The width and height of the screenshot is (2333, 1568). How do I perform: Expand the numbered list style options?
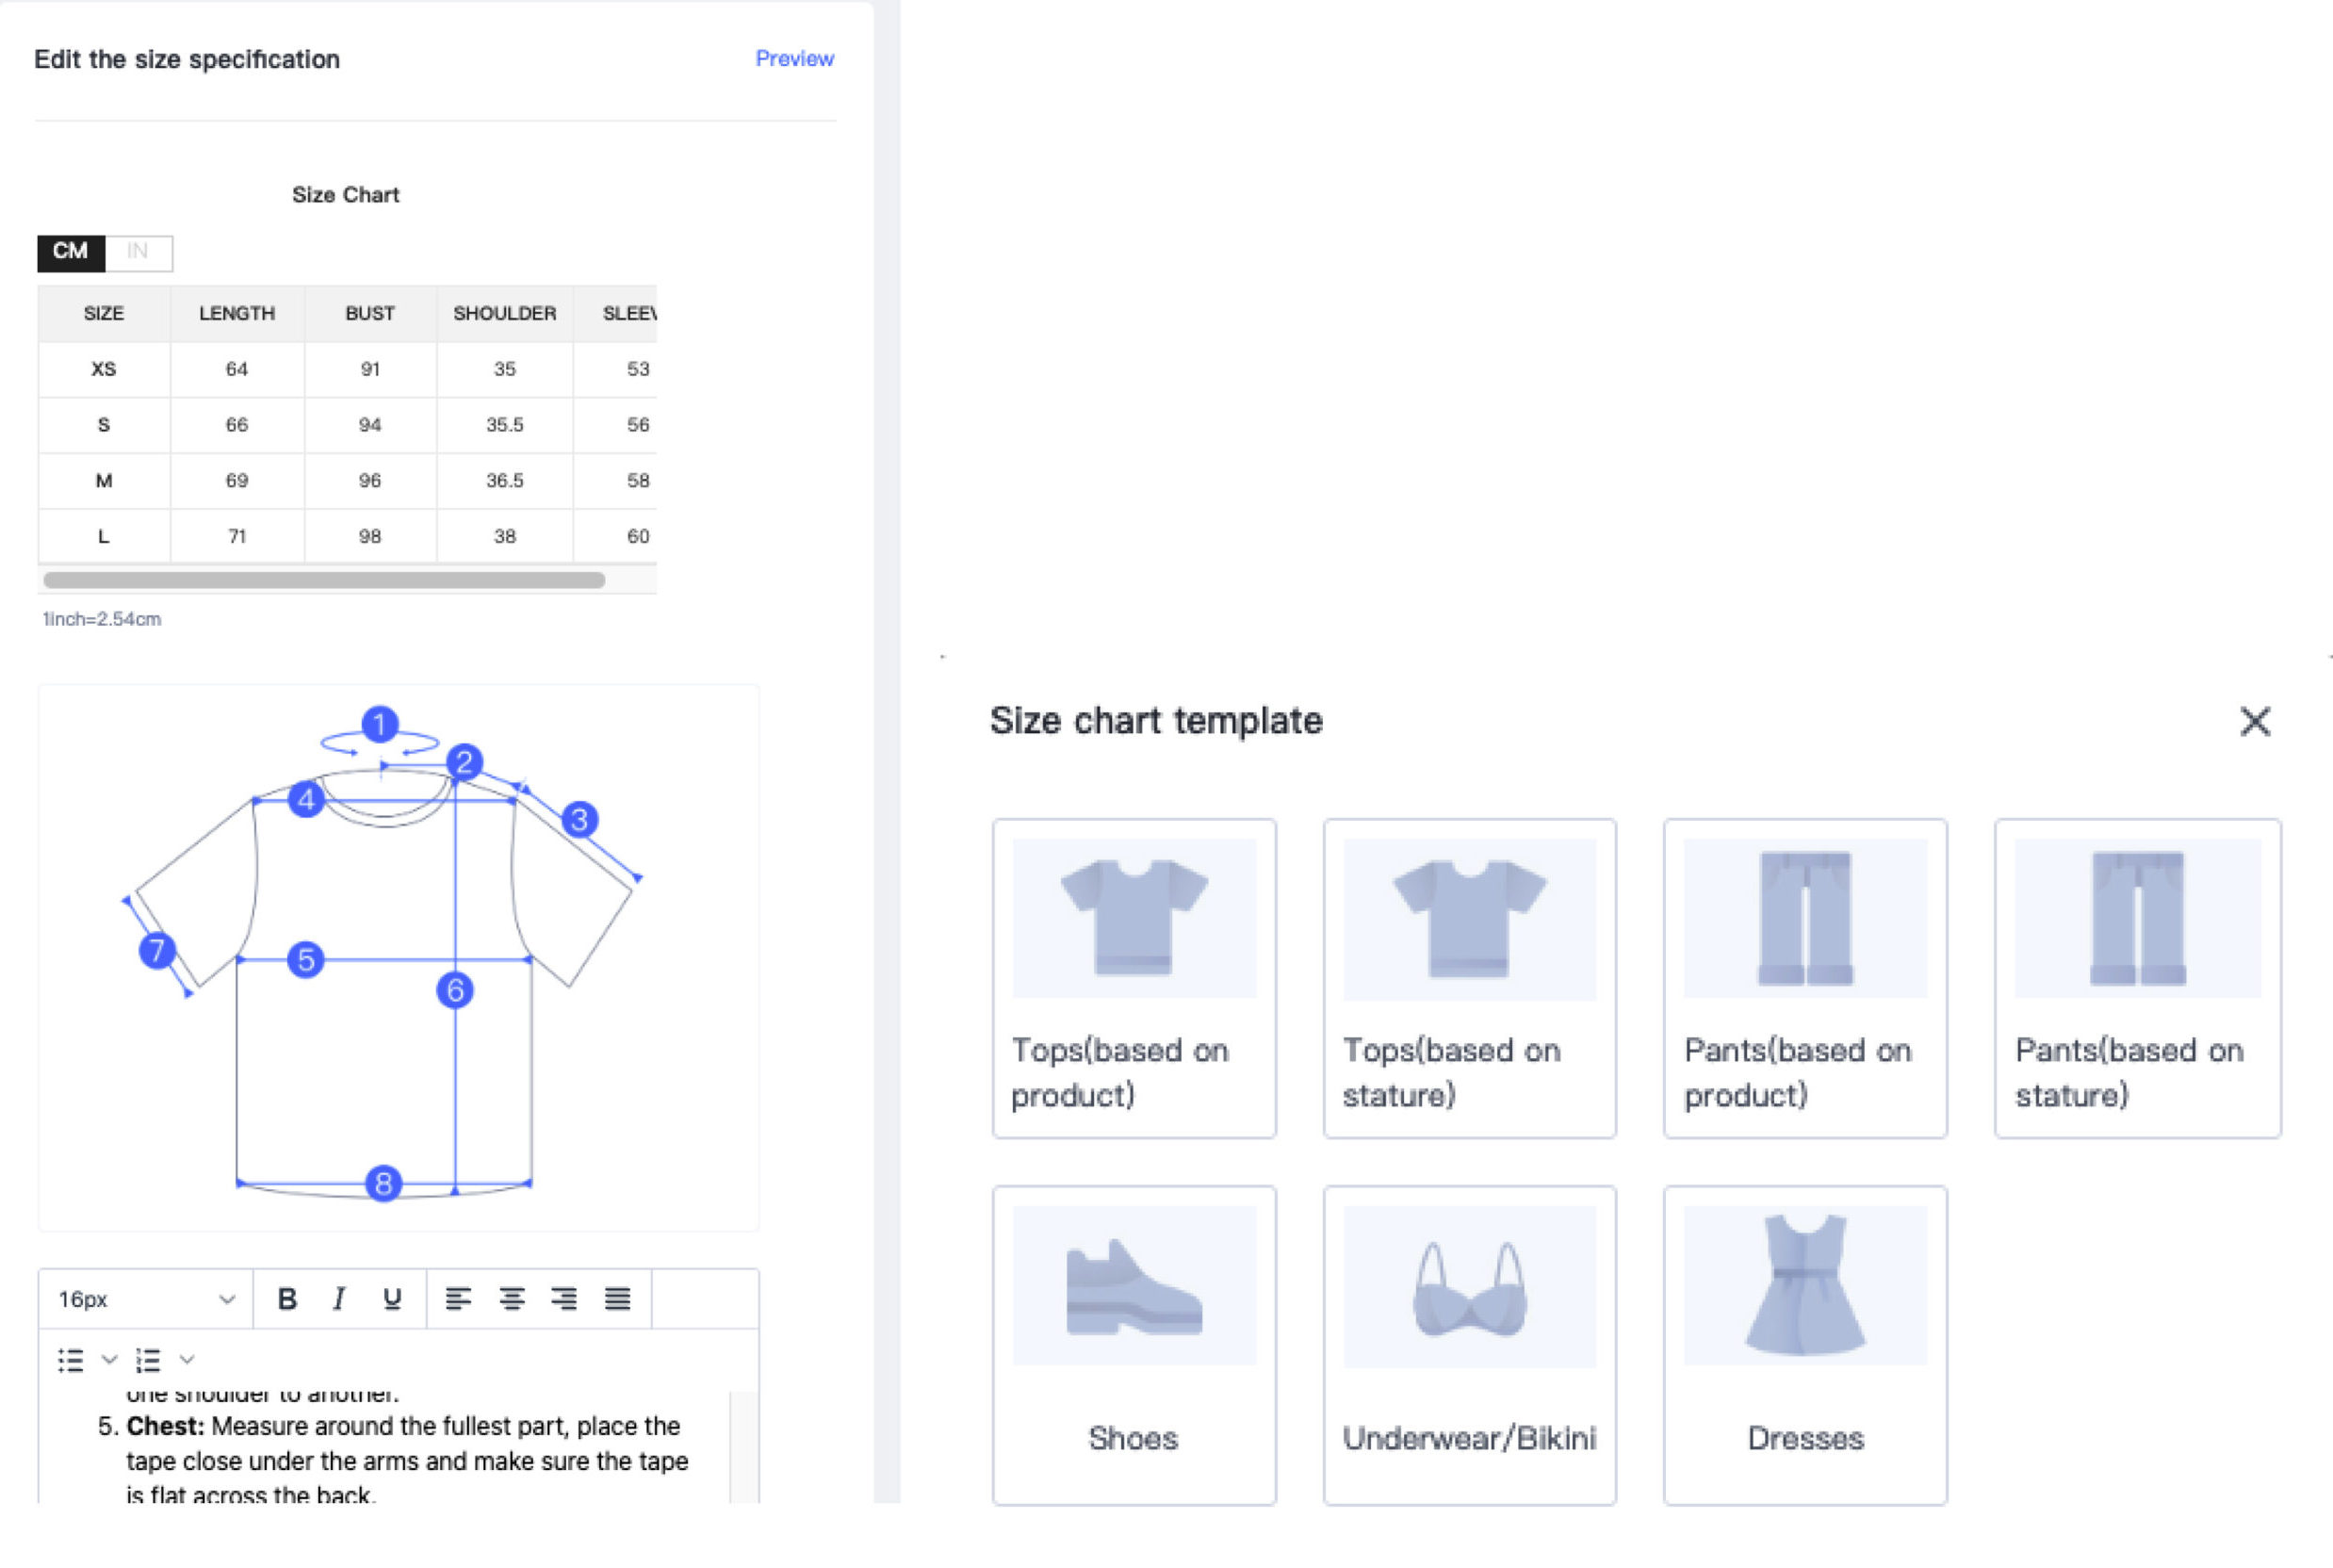click(x=185, y=1359)
